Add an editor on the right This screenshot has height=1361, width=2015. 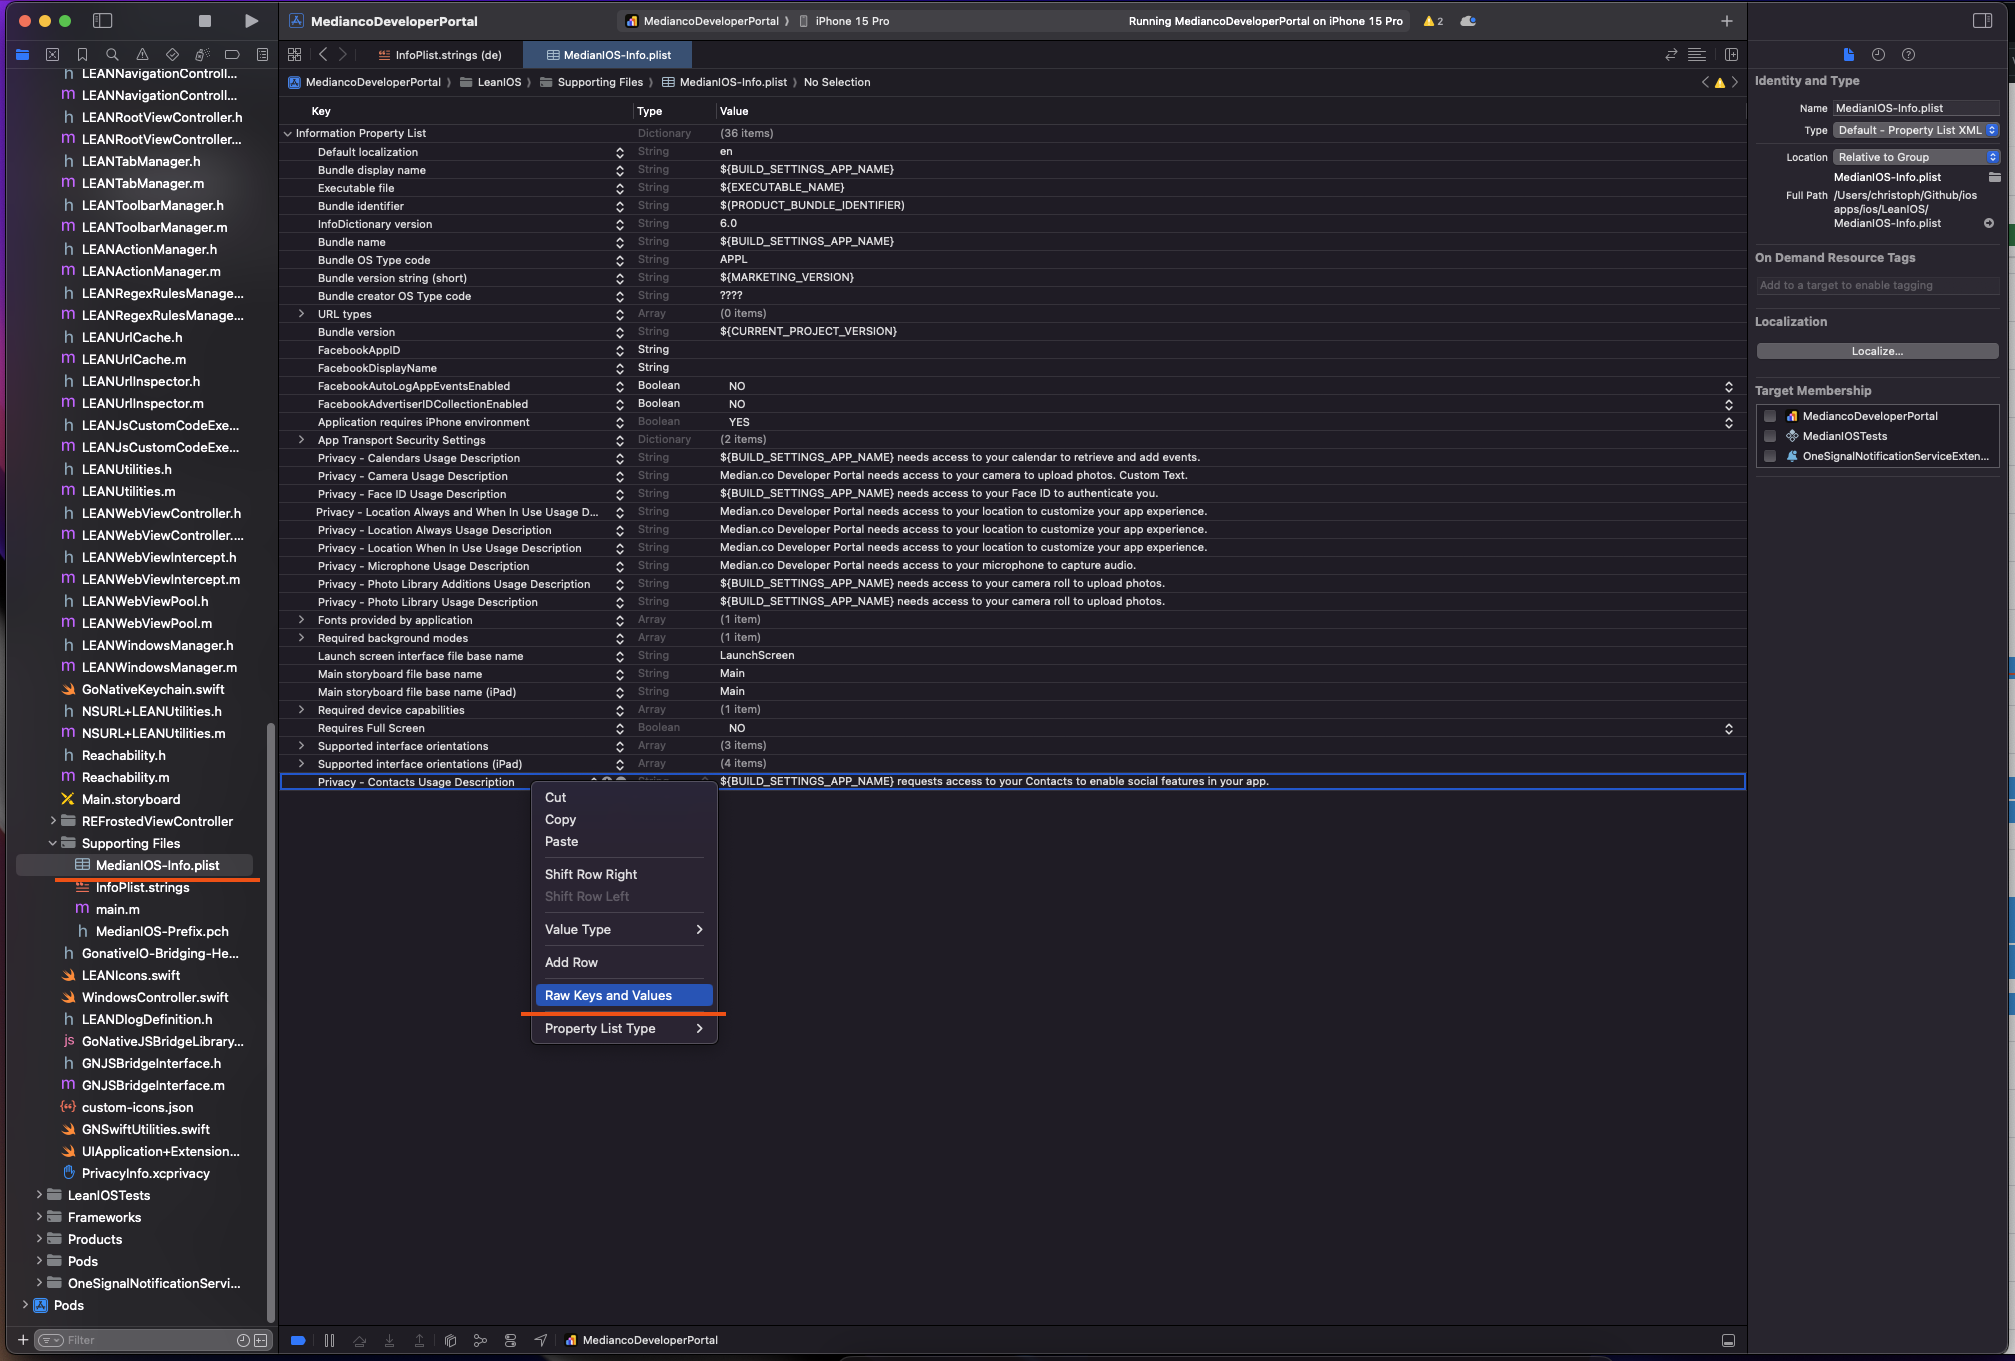point(1731,55)
